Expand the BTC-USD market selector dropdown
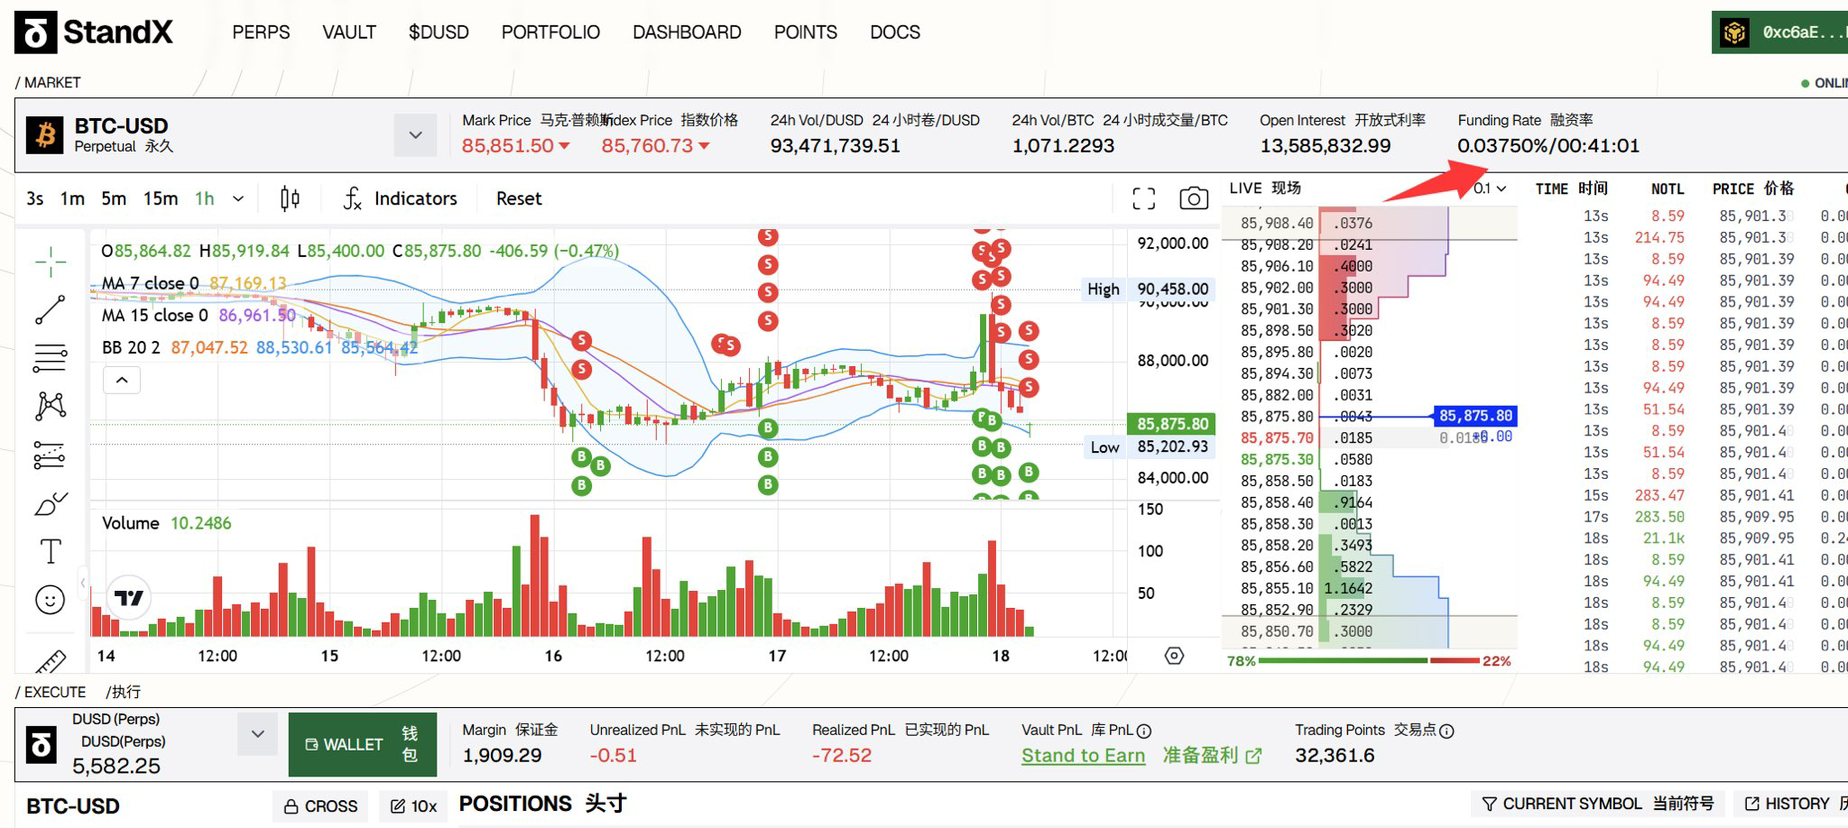Screen dimensions: 1848x828 pos(415,135)
